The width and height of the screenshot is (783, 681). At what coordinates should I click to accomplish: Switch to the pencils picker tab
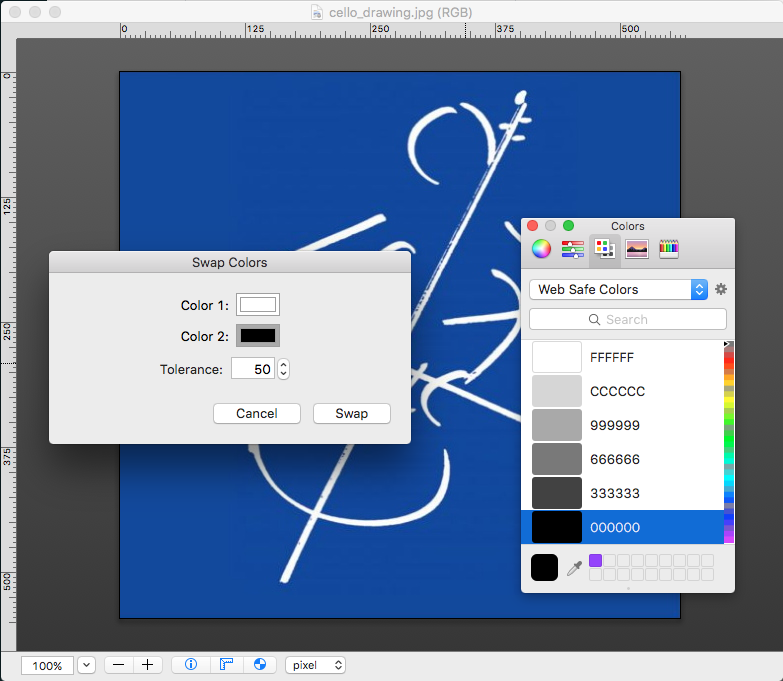click(669, 249)
